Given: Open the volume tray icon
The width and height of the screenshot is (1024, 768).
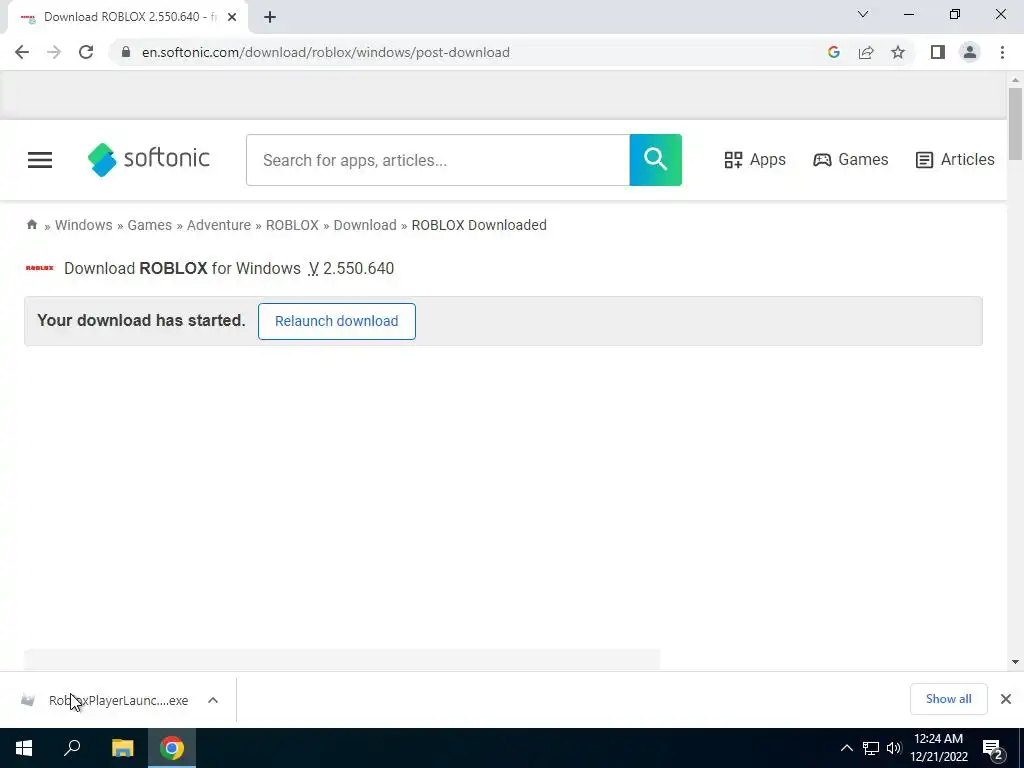Looking at the screenshot, I should 894,748.
